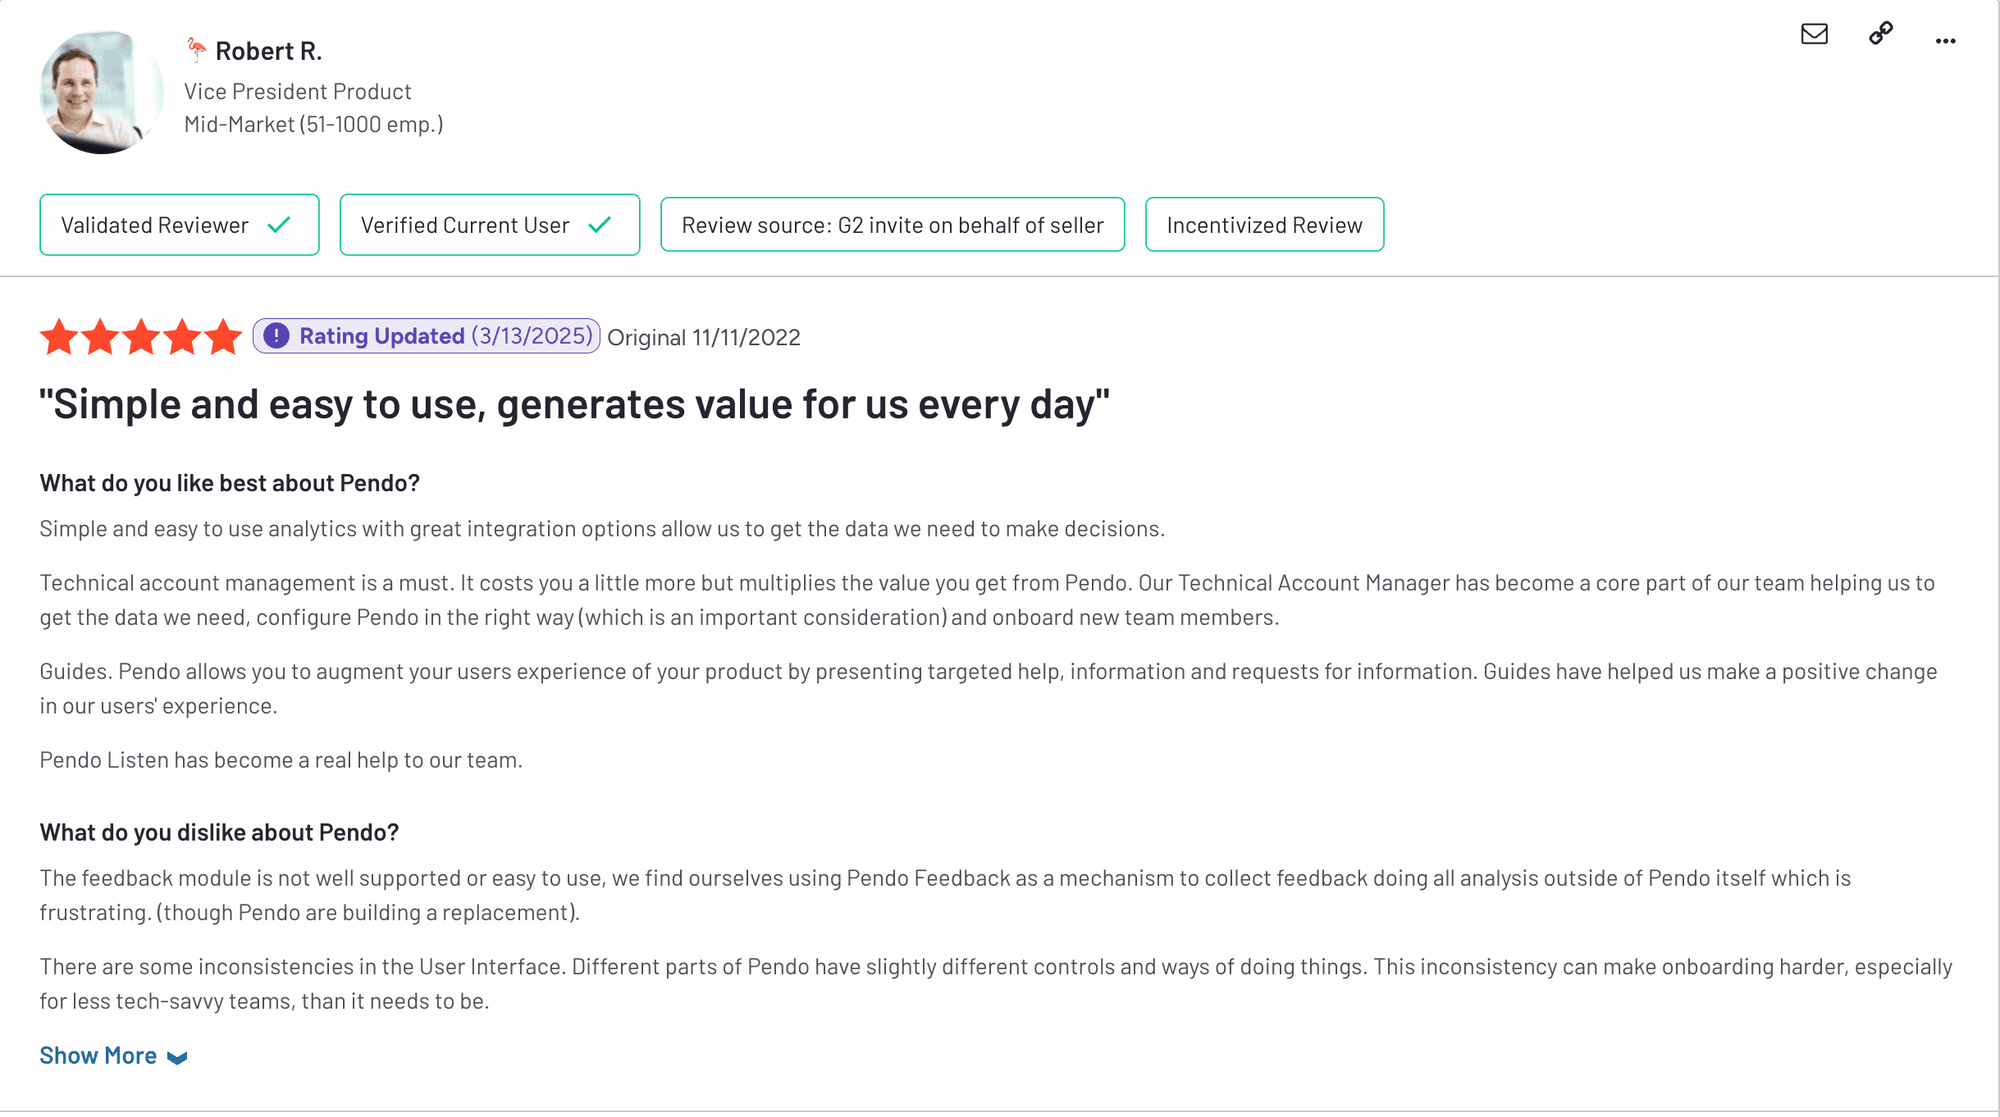2000x1117 pixels.
Task: Click the envelope message icon
Action: [x=1814, y=34]
